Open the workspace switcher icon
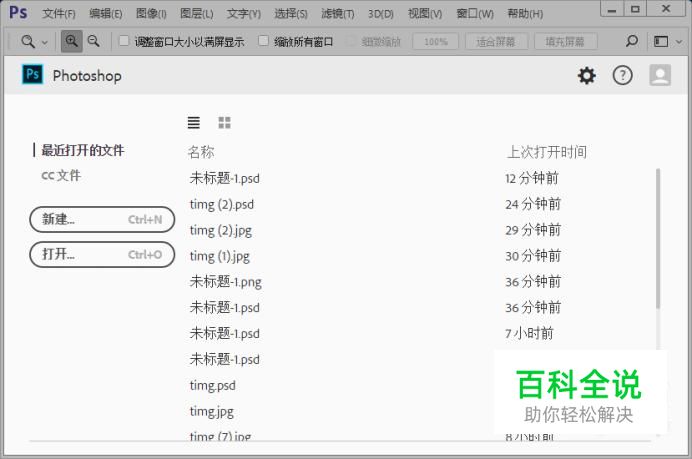Screen dimensions: 692x459 (x=661, y=41)
